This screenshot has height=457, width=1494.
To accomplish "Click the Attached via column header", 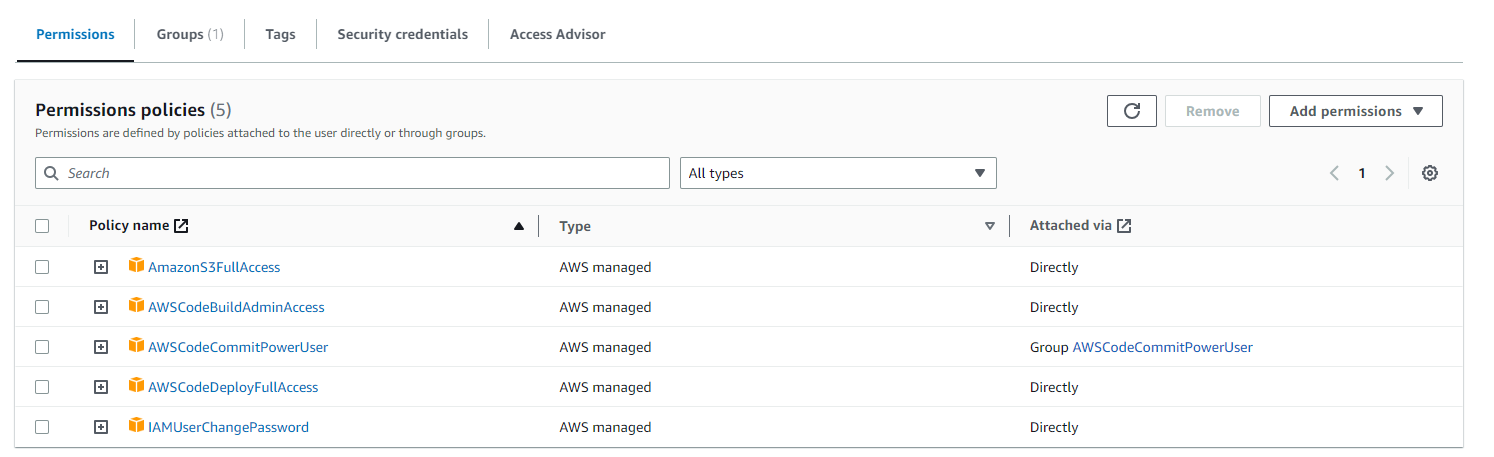I will pos(1070,226).
